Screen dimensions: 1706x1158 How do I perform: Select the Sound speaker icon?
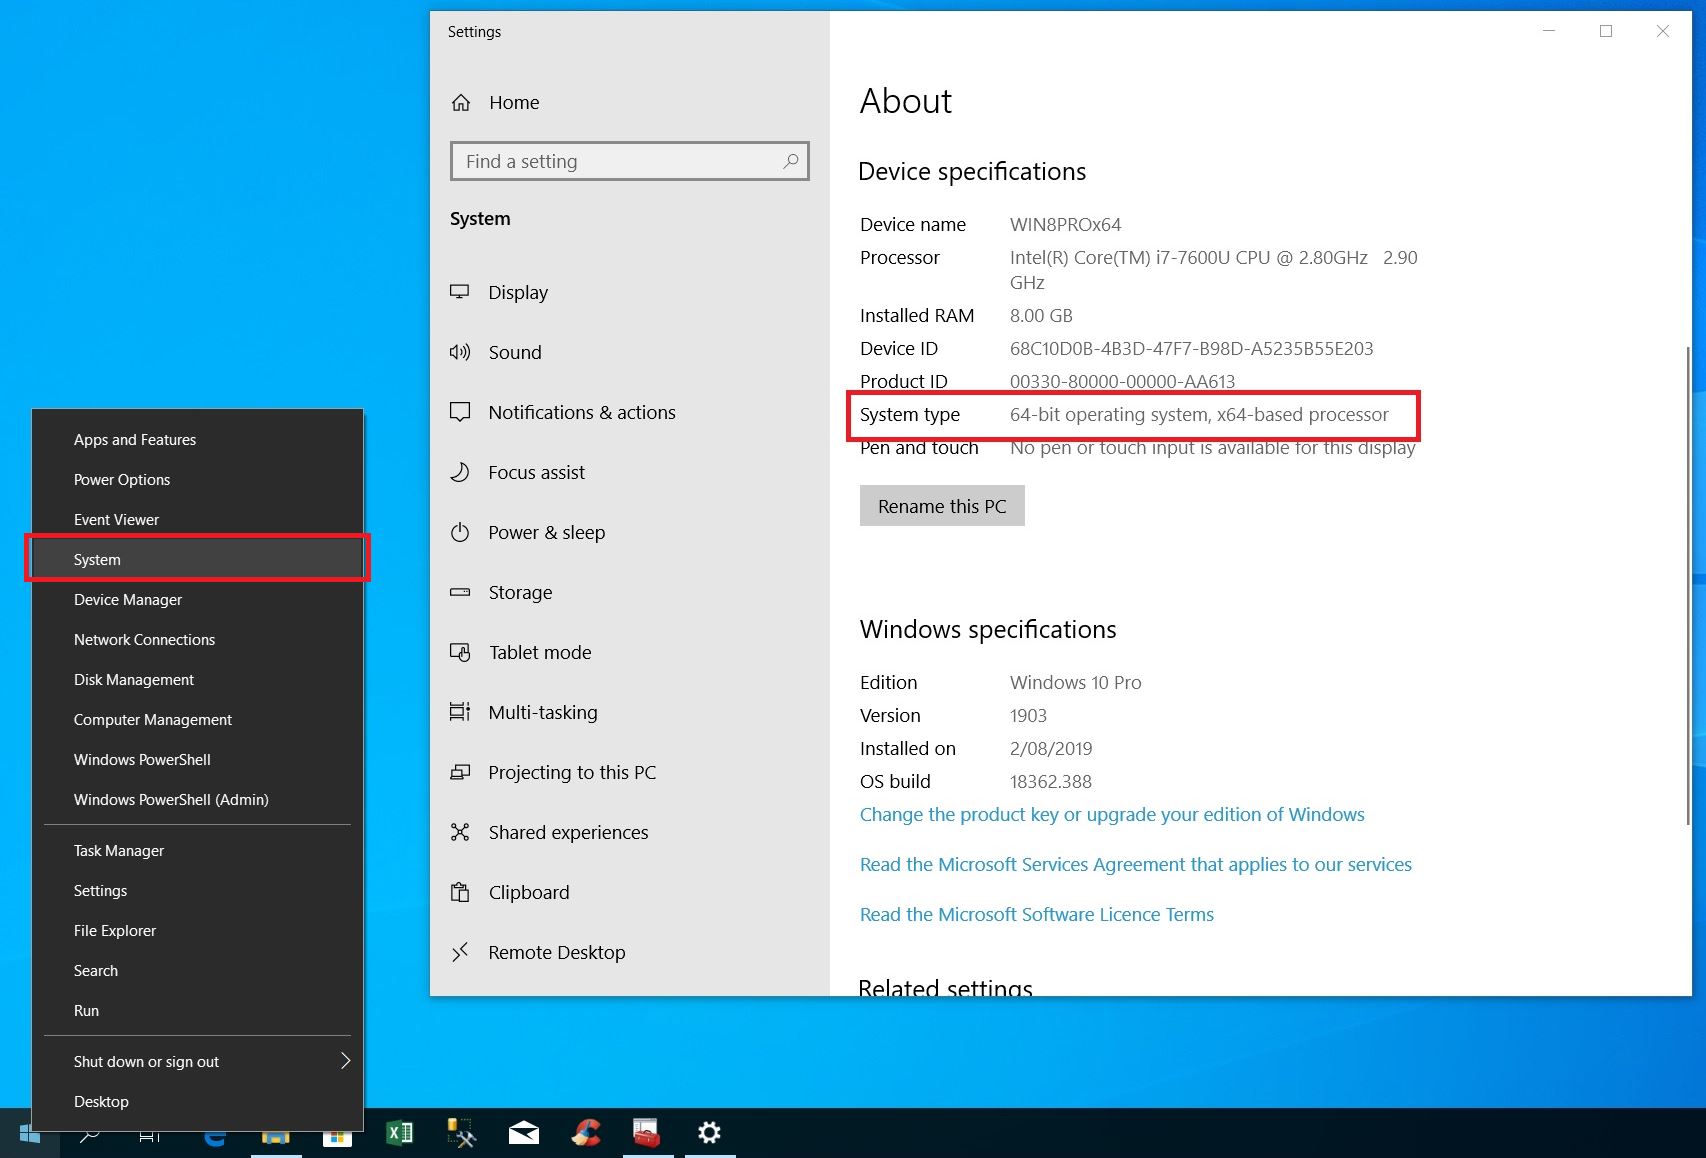point(460,352)
